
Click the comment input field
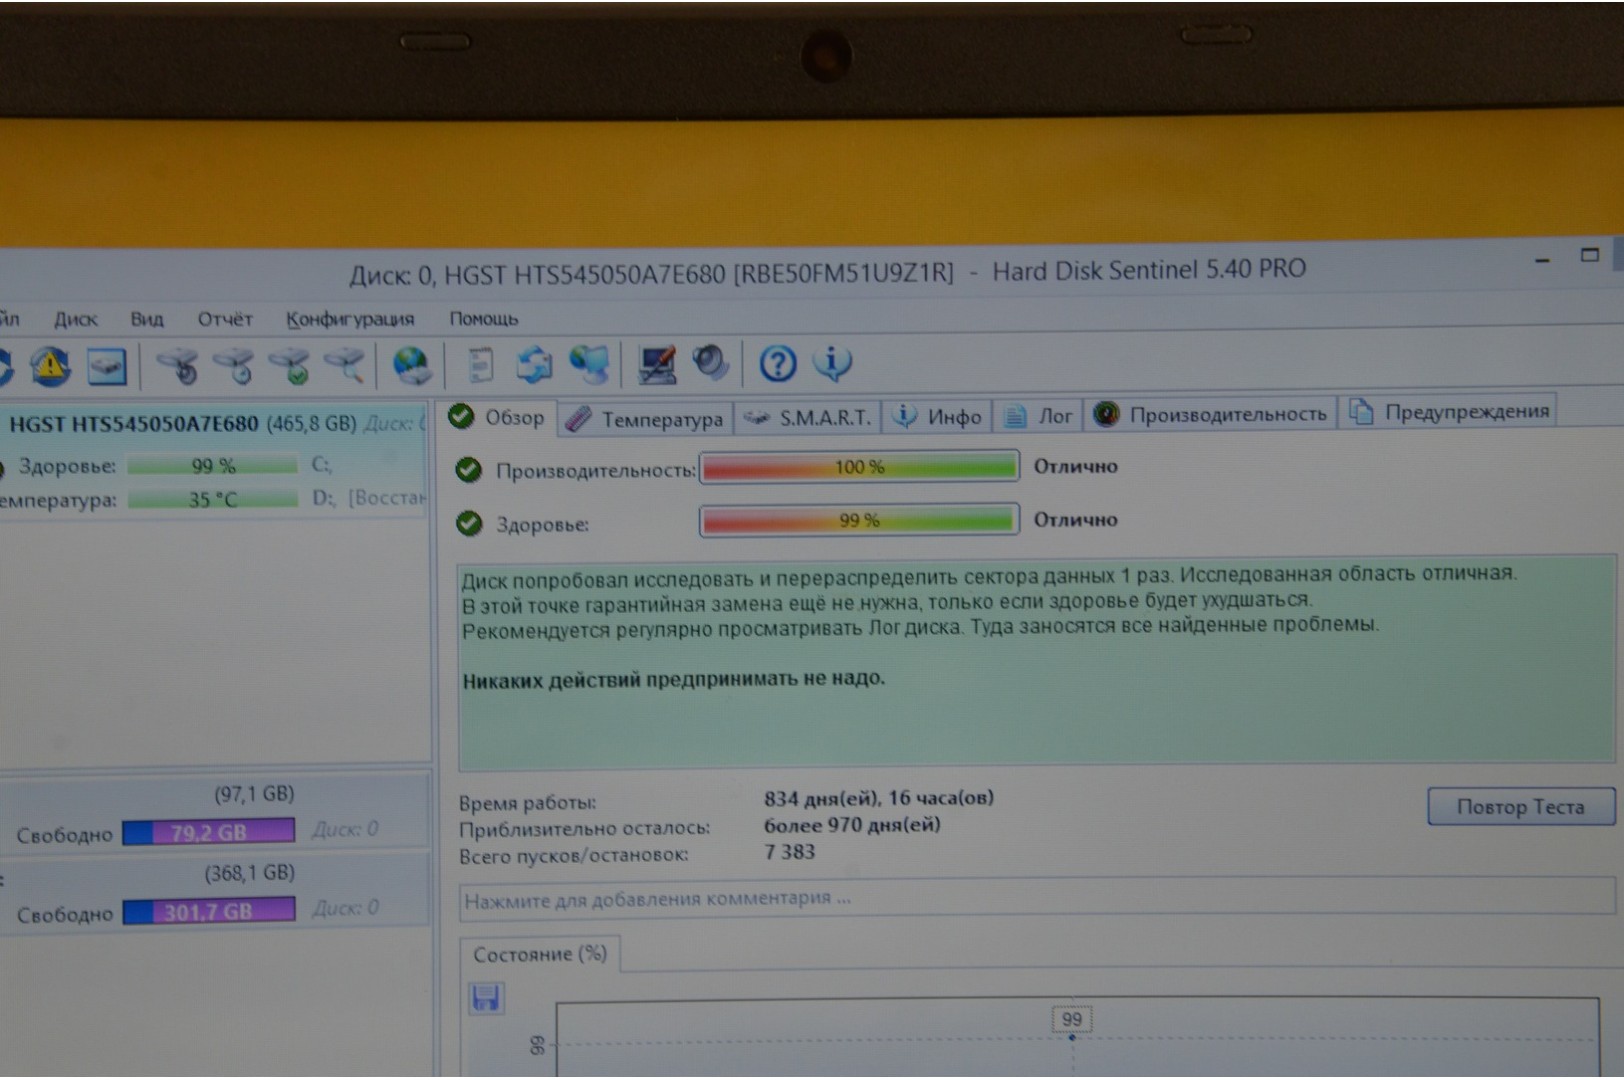pos(1035,898)
